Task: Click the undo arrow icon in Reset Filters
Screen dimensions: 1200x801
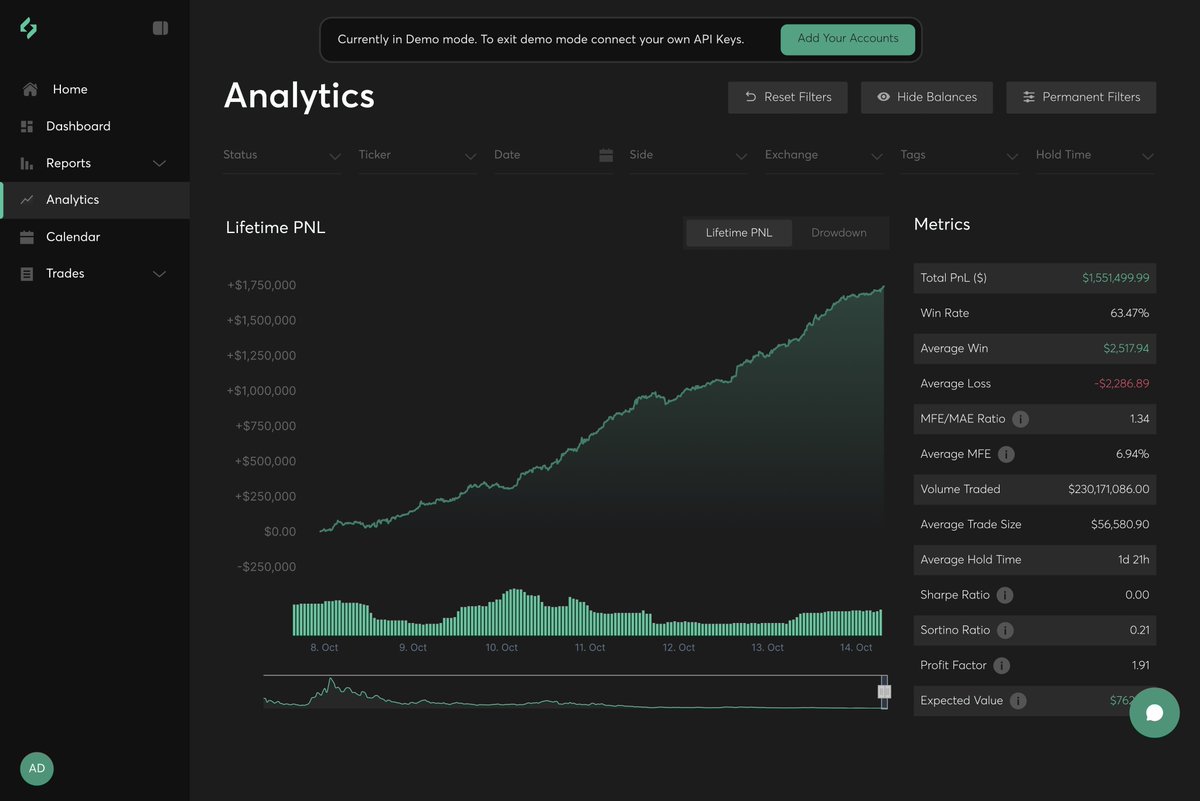Action: tap(750, 97)
